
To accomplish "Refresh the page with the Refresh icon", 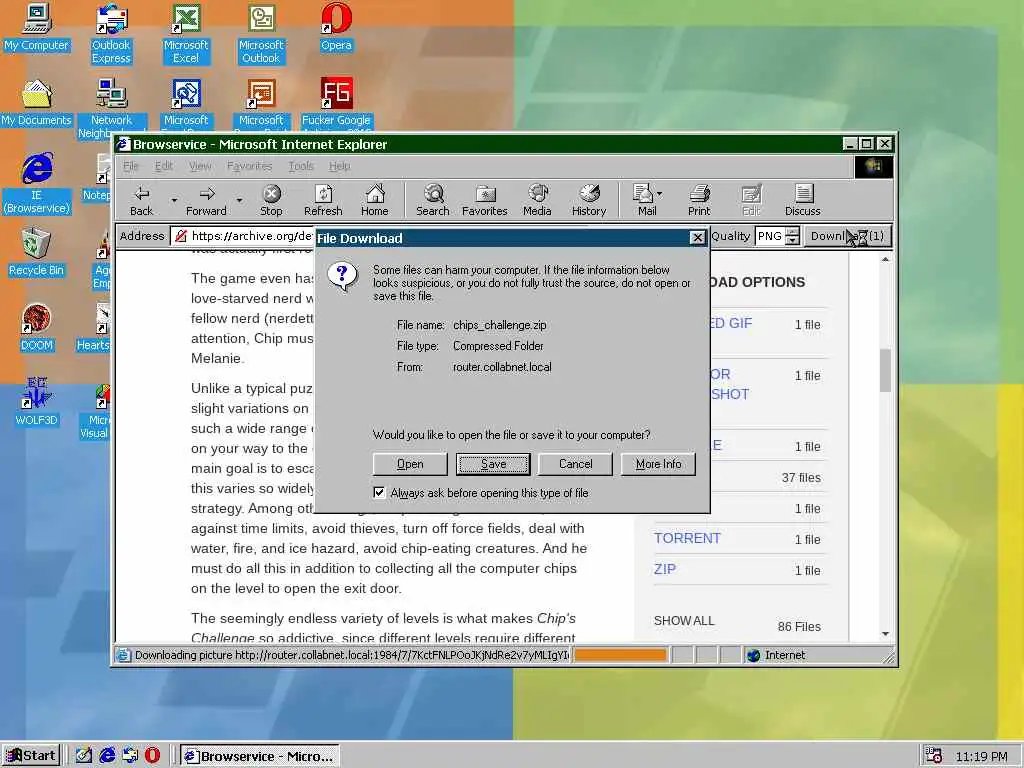I will (323, 200).
